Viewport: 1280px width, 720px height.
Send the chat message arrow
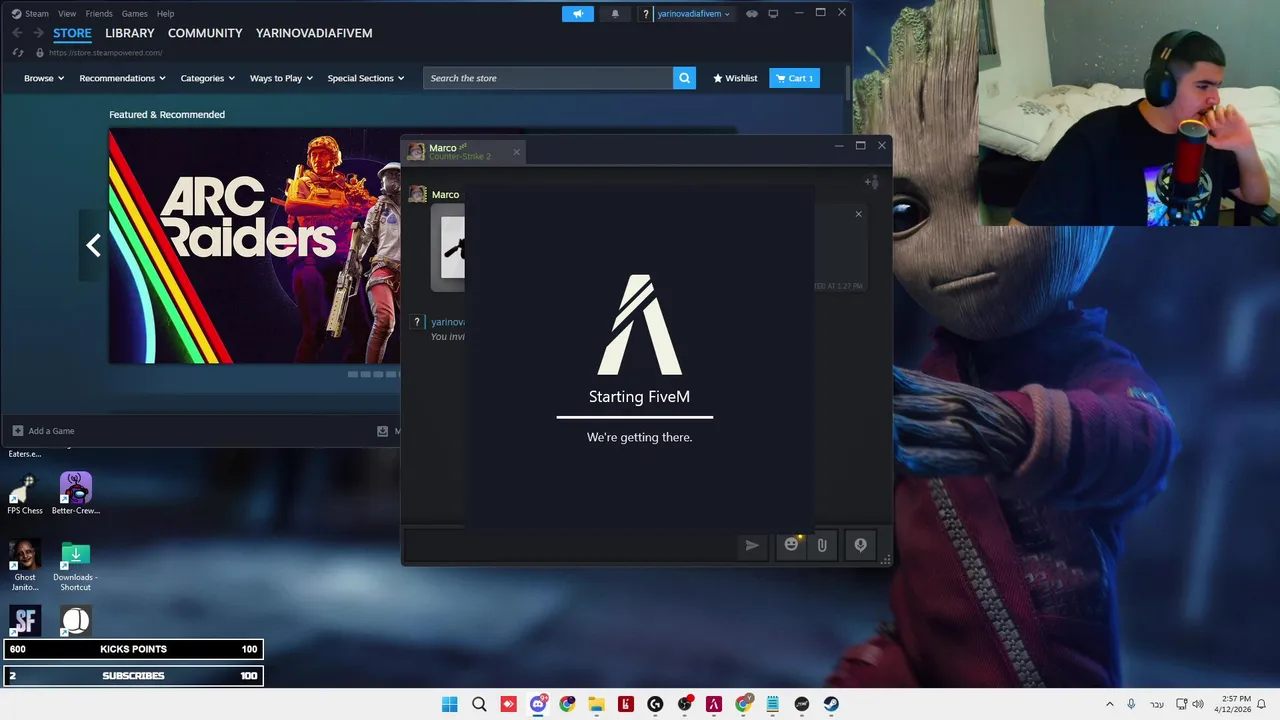click(752, 545)
